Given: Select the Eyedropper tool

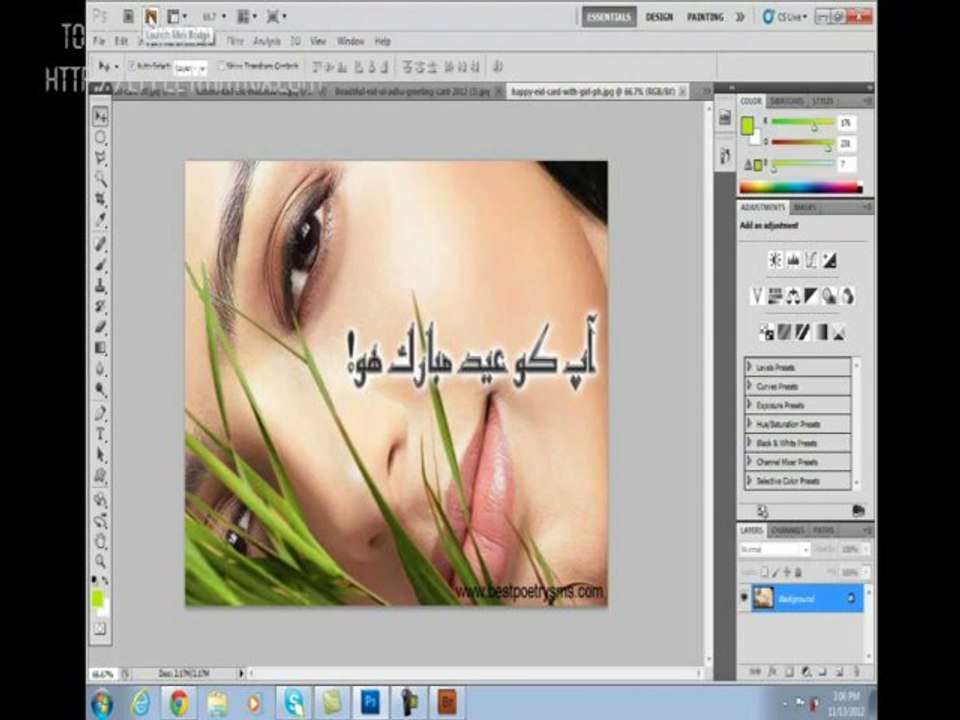Looking at the screenshot, I should tap(100, 220).
